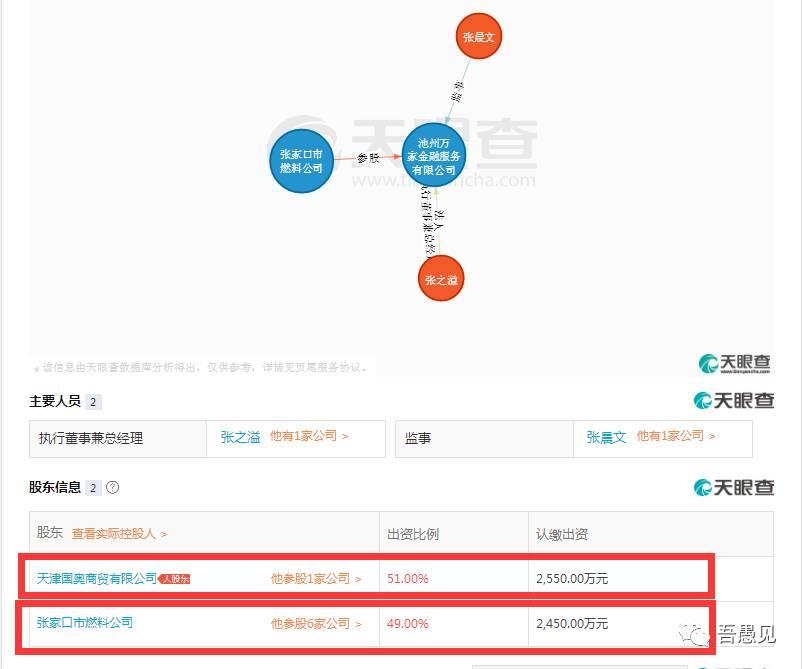Screen dimensions: 802x669
Task: Open 天津国奥商贸有限公司 shareholder link
Action: click(x=97, y=578)
